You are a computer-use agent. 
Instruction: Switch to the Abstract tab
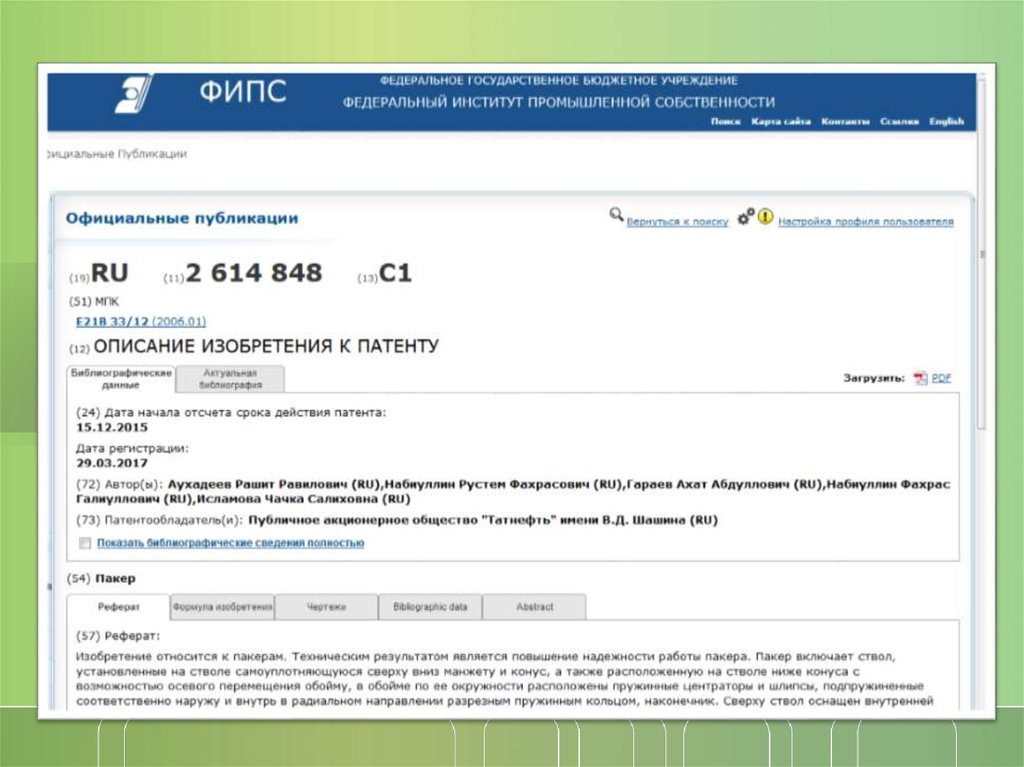[x=534, y=607]
